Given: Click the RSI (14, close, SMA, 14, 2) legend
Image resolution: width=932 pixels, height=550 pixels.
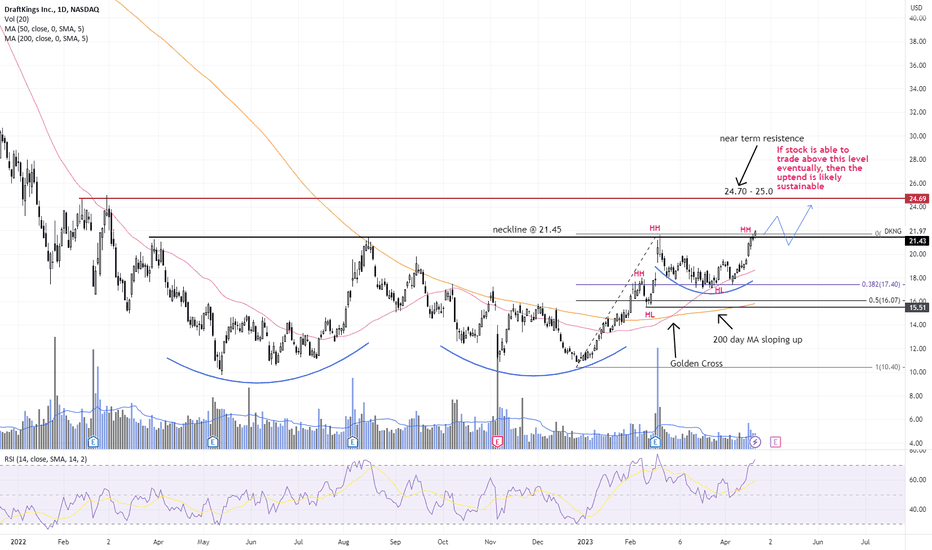Looking at the screenshot, I should point(46,459).
